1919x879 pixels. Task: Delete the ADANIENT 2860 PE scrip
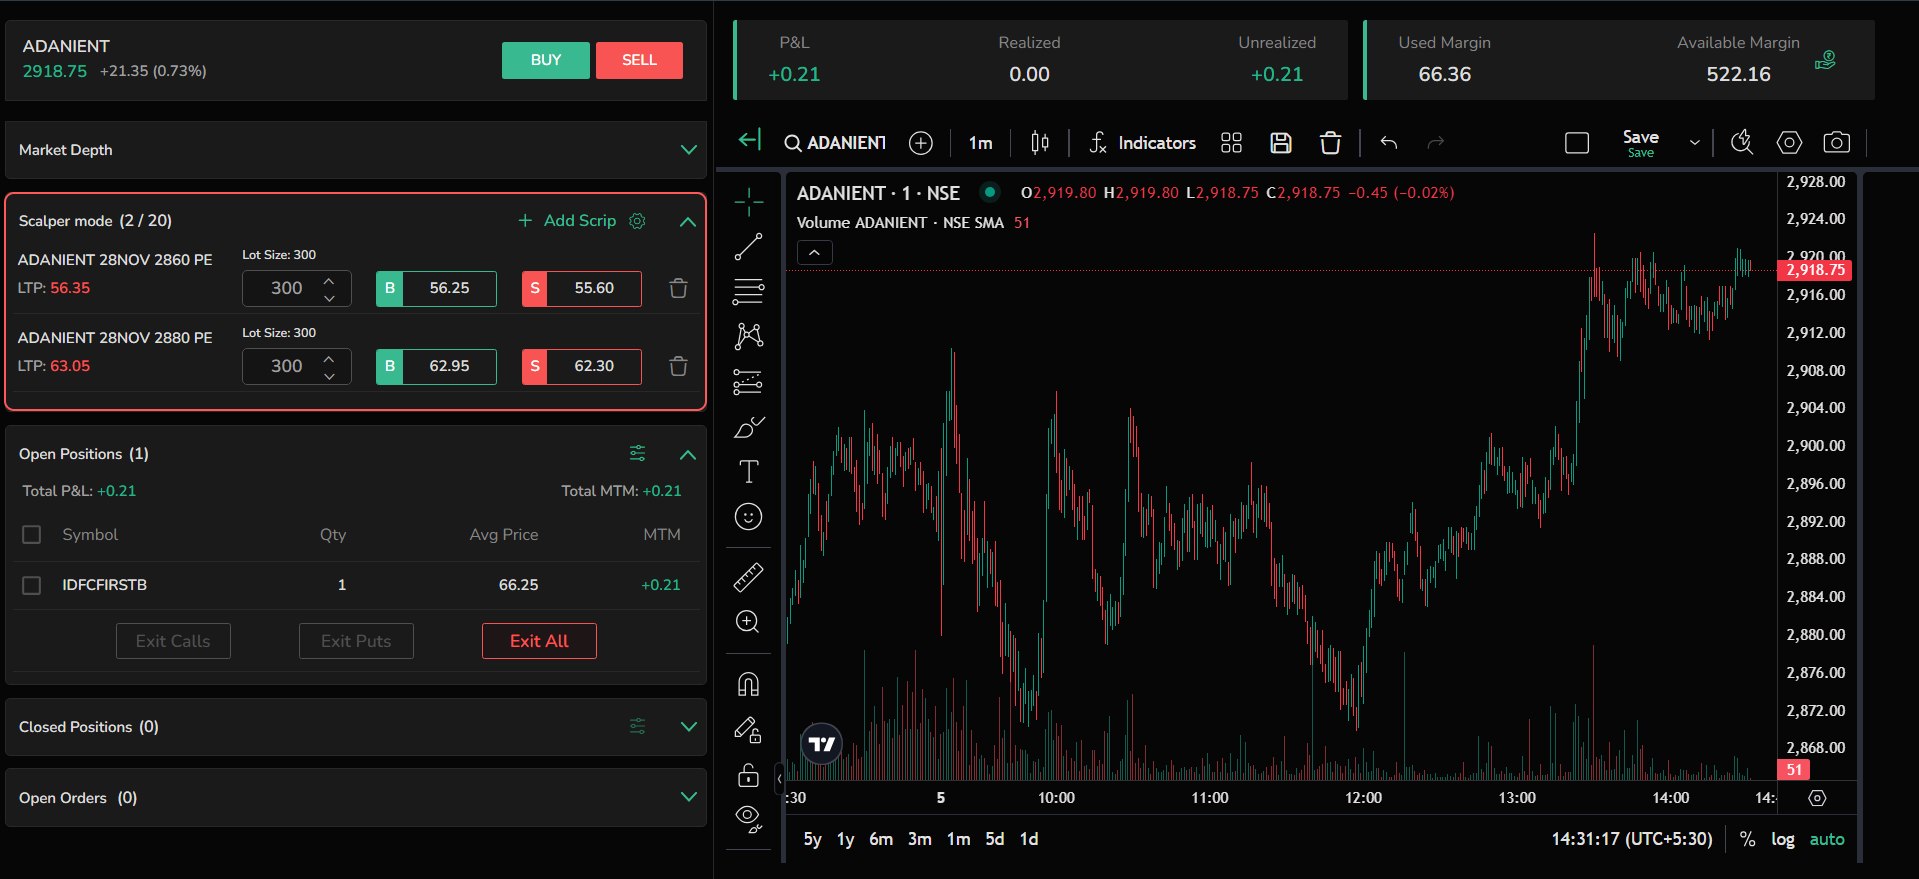point(678,288)
